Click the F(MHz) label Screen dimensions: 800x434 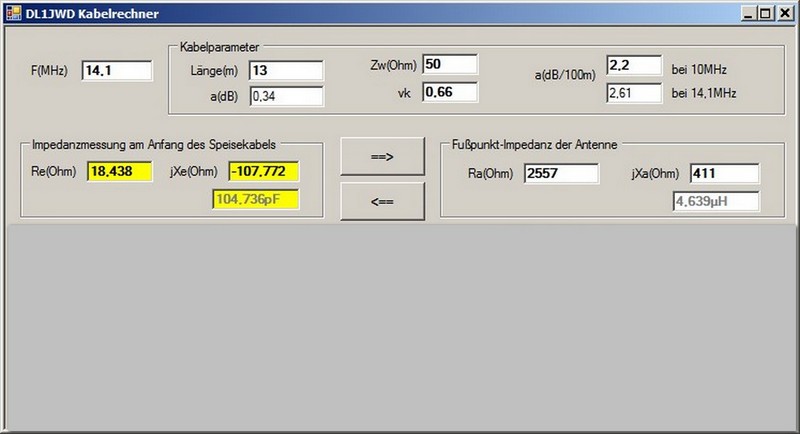49,70
